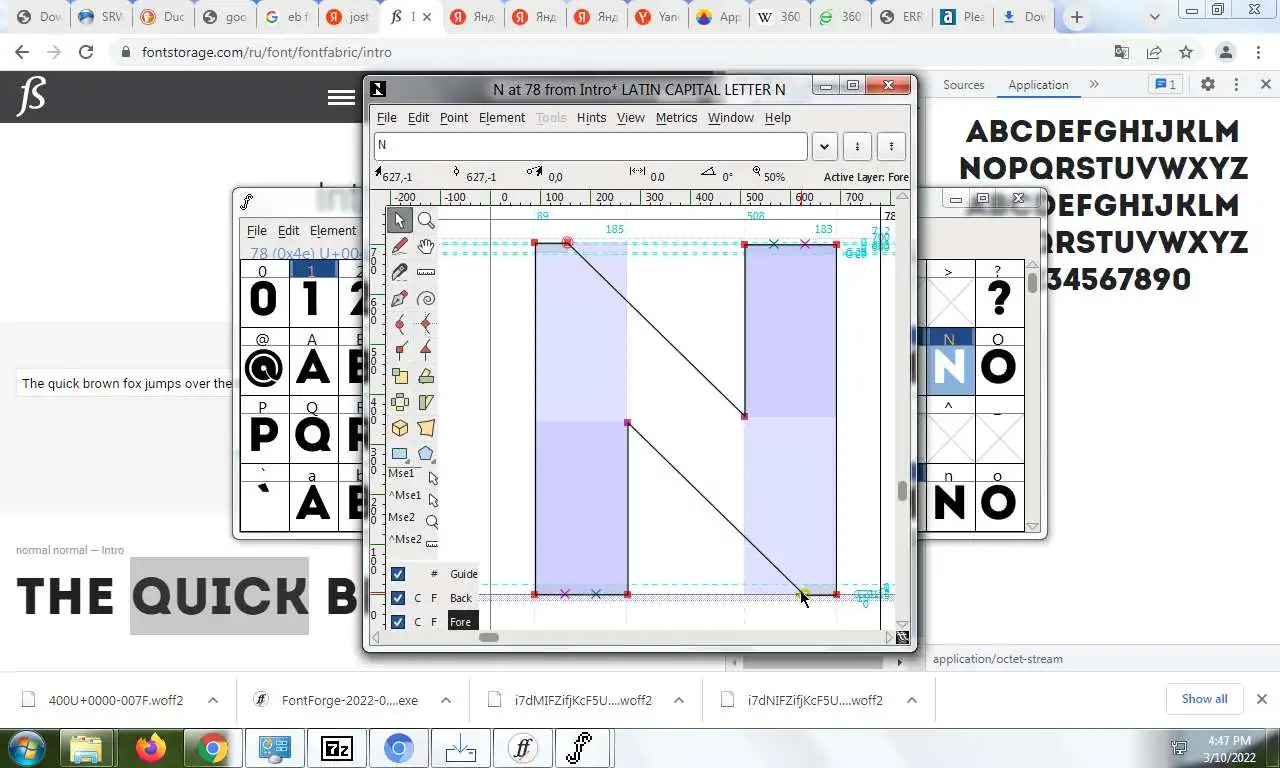Open the site hamburger menu
1280x768 pixels.
(341, 97)
